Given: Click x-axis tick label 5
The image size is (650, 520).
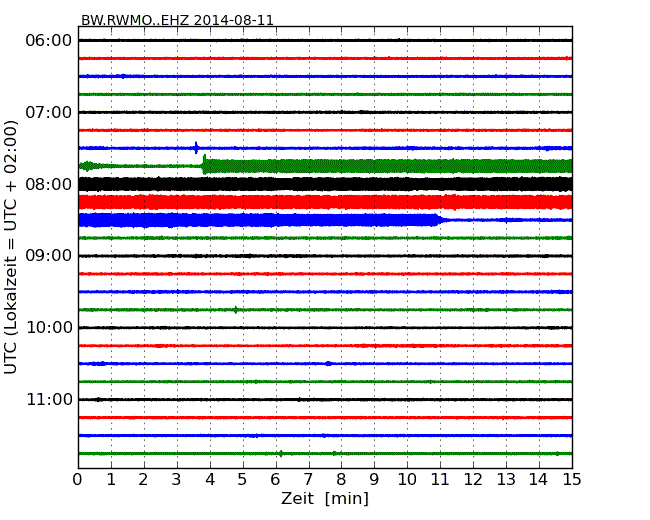Looking at the screenshot, I should click(x=242, y=480).
